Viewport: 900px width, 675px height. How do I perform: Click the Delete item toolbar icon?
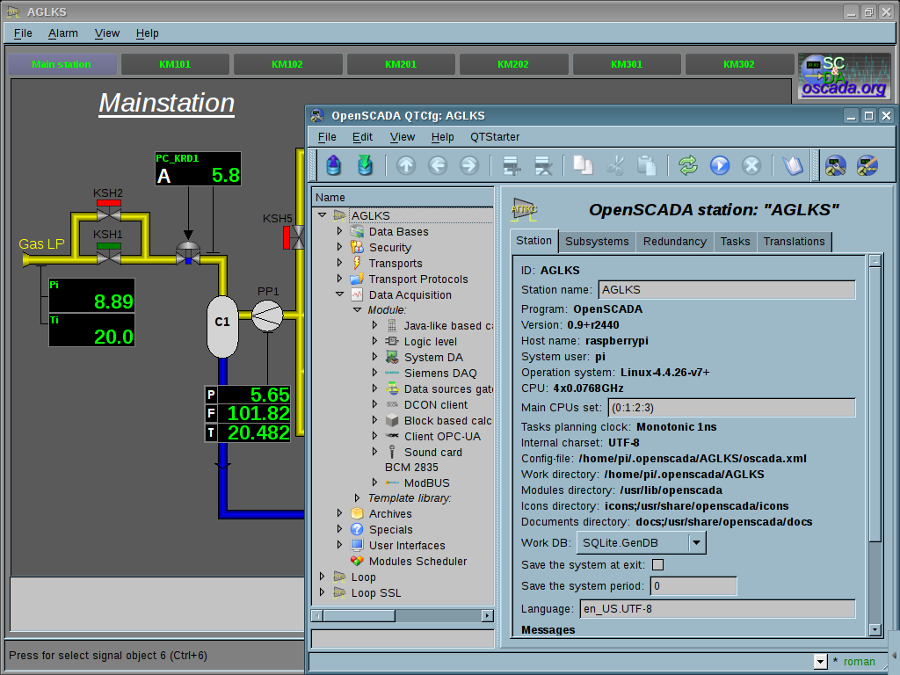(543, 166)
